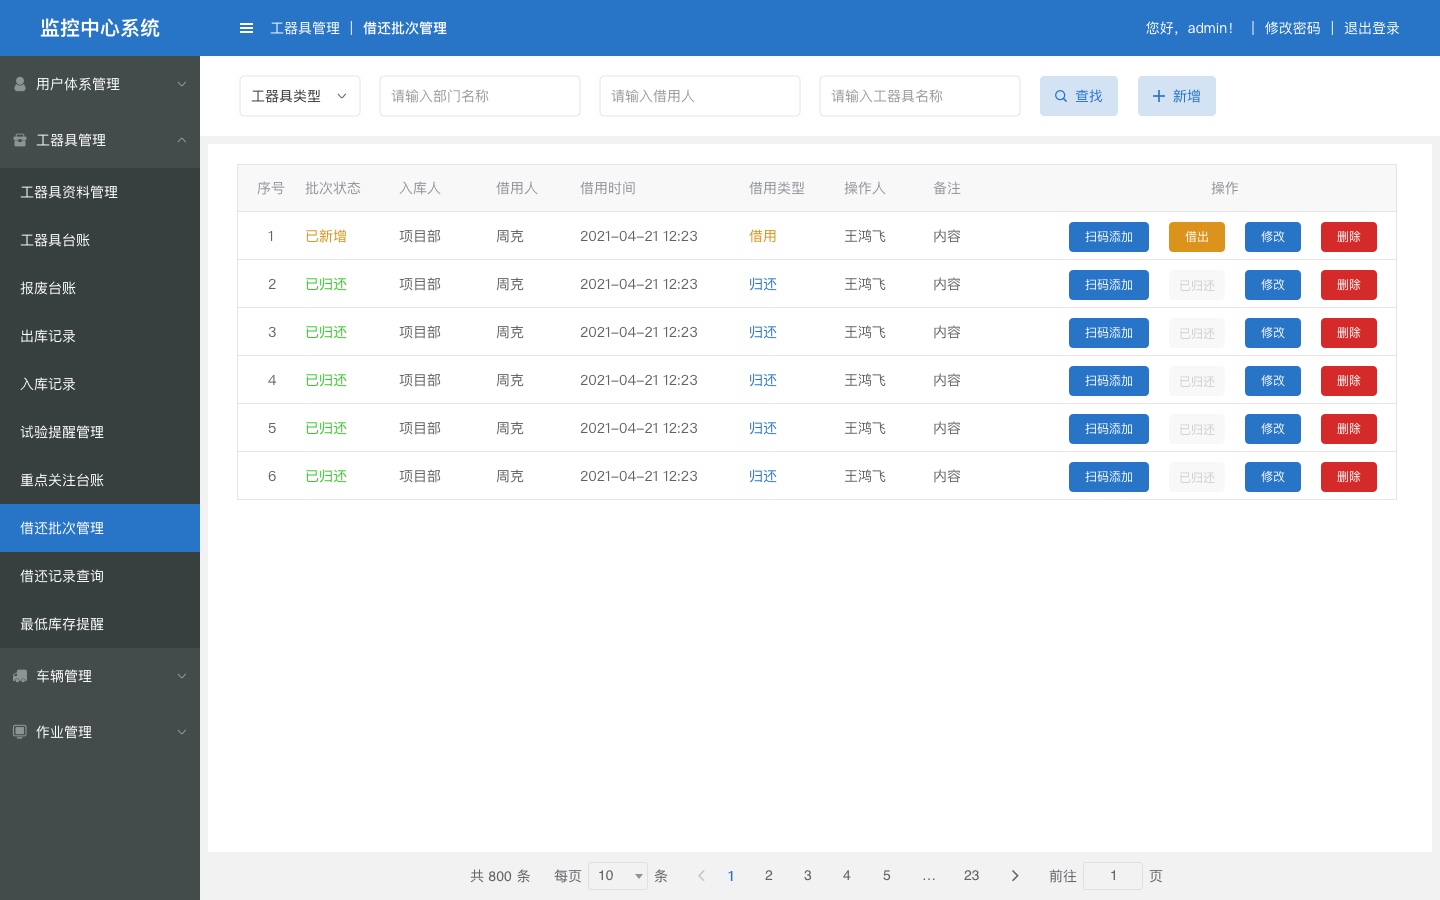1440x900 pixels.
Task: Click the 请输入部门名称 input field
Action: (x=480, y=96)
